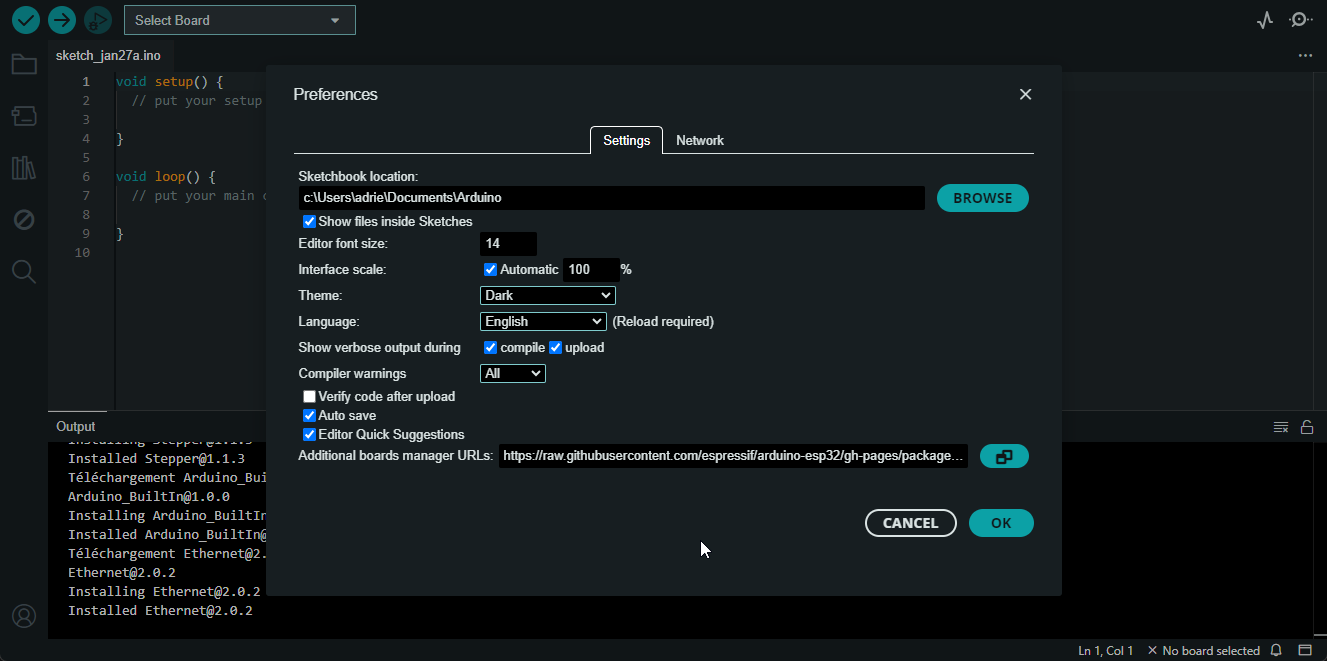Uncheck the Auto save checkbox
This screenshot has height=661, width=1327.
(310, 416)
